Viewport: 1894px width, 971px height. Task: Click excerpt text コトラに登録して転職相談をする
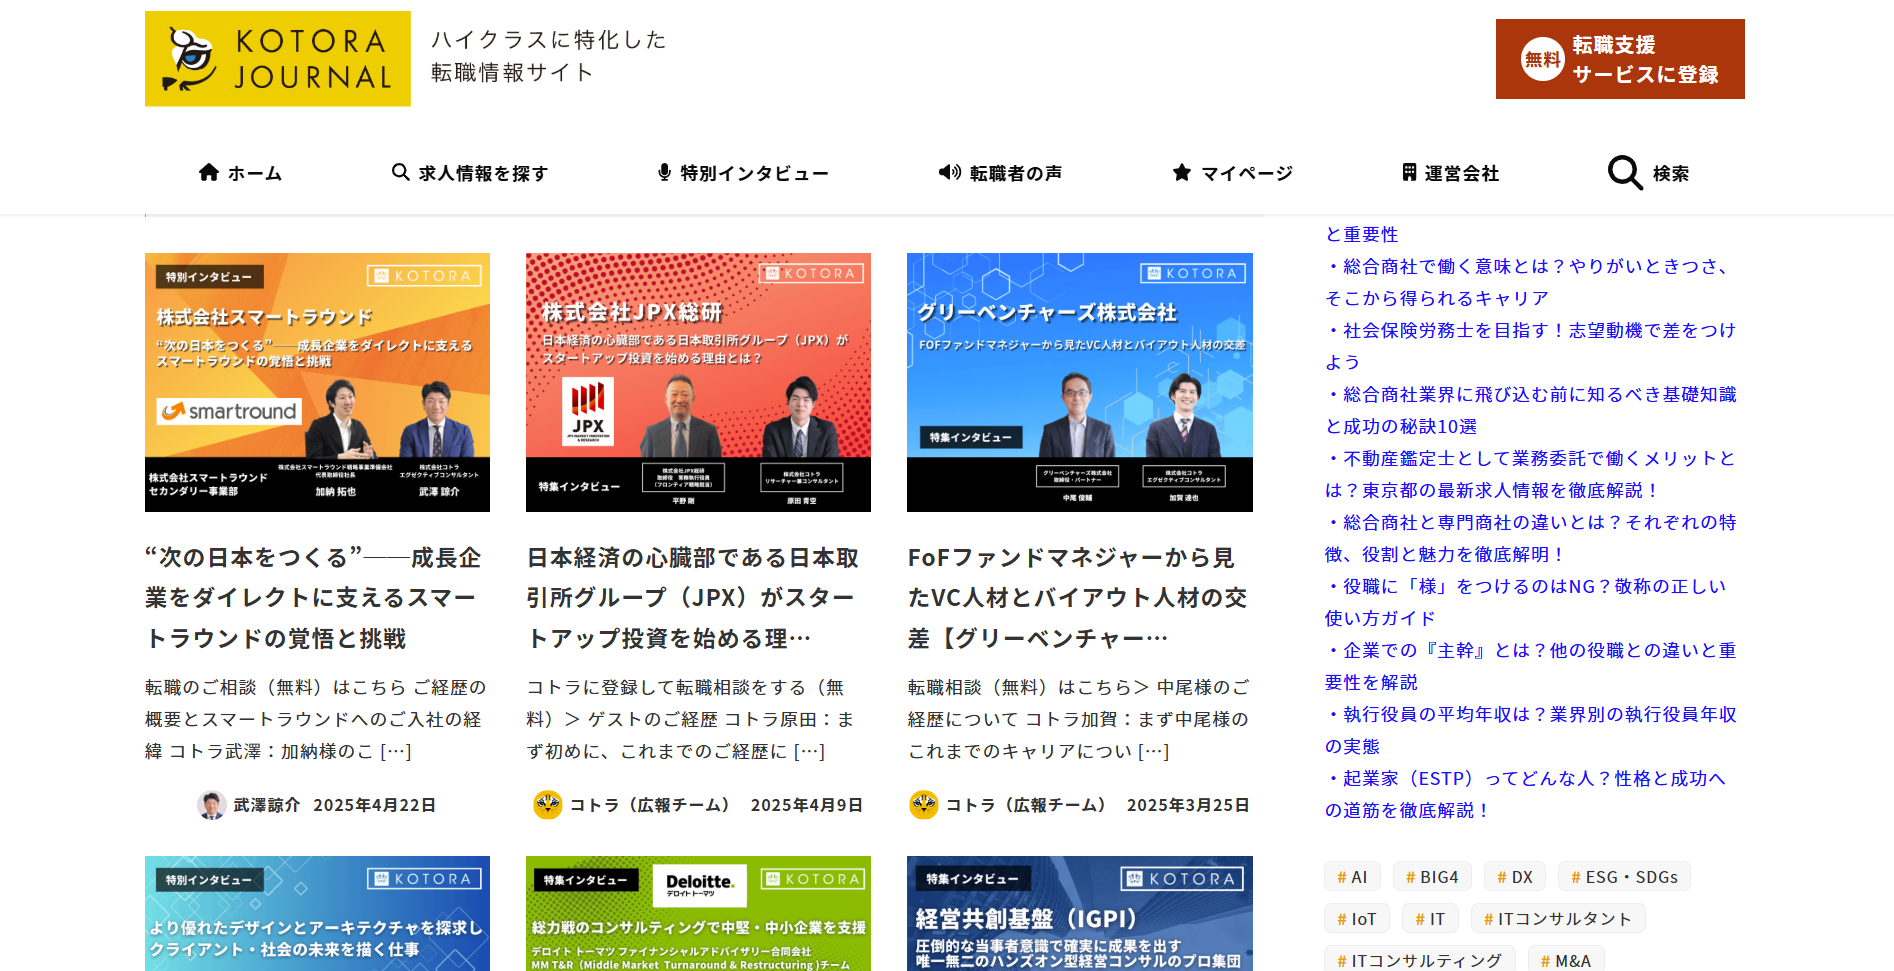[x=692, y=719]
